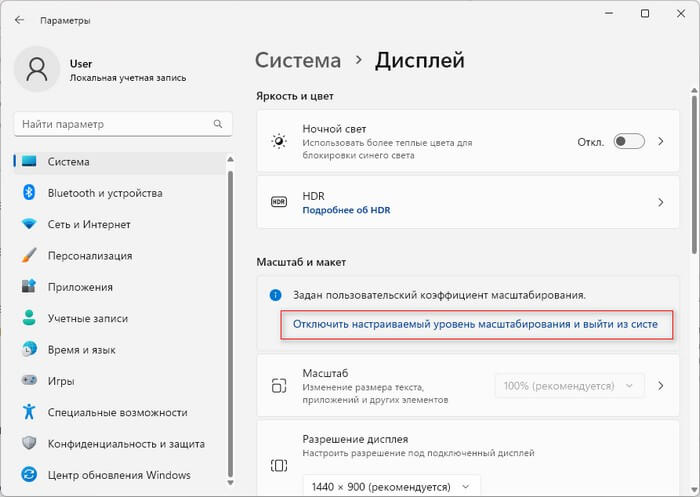This screenshot has width=700, height=497.
Task: Click the Windows Update refresh icon
Action: pyautogui.click(x=29, y=474)
